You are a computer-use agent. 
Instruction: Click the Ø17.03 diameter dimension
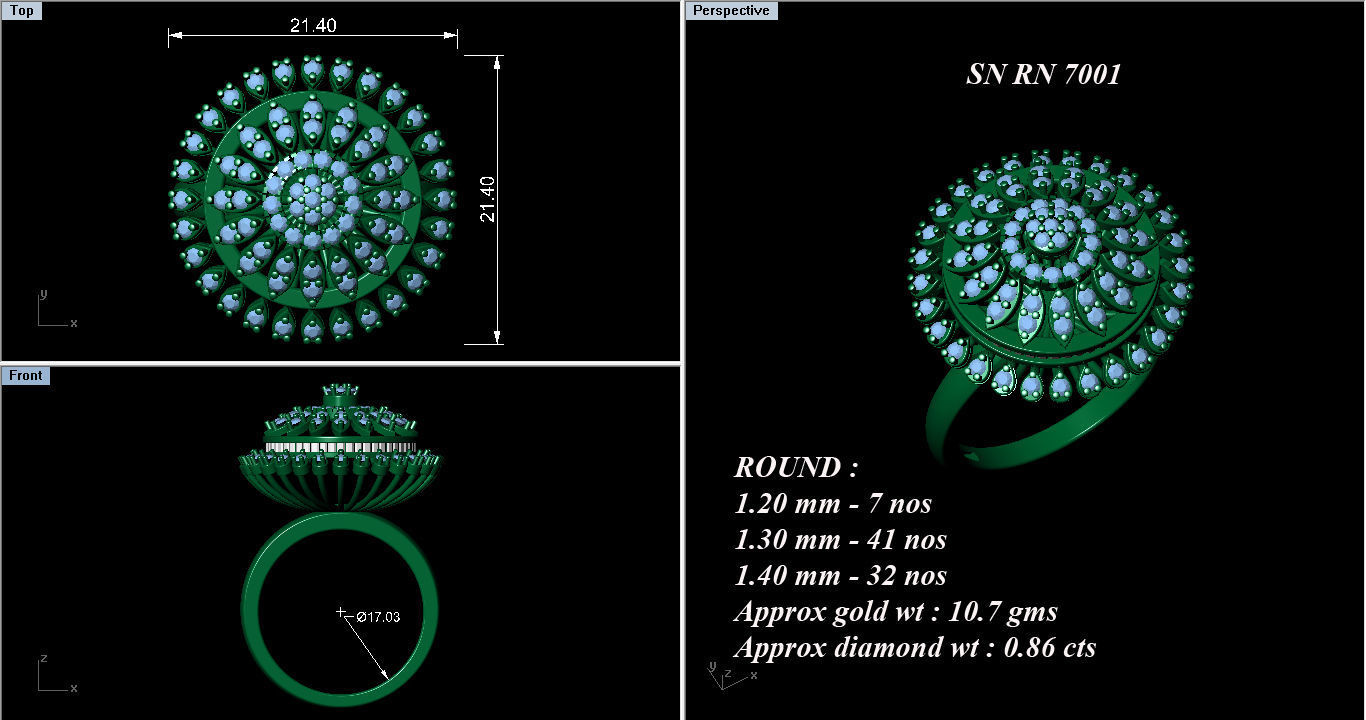tap(378, 617)
